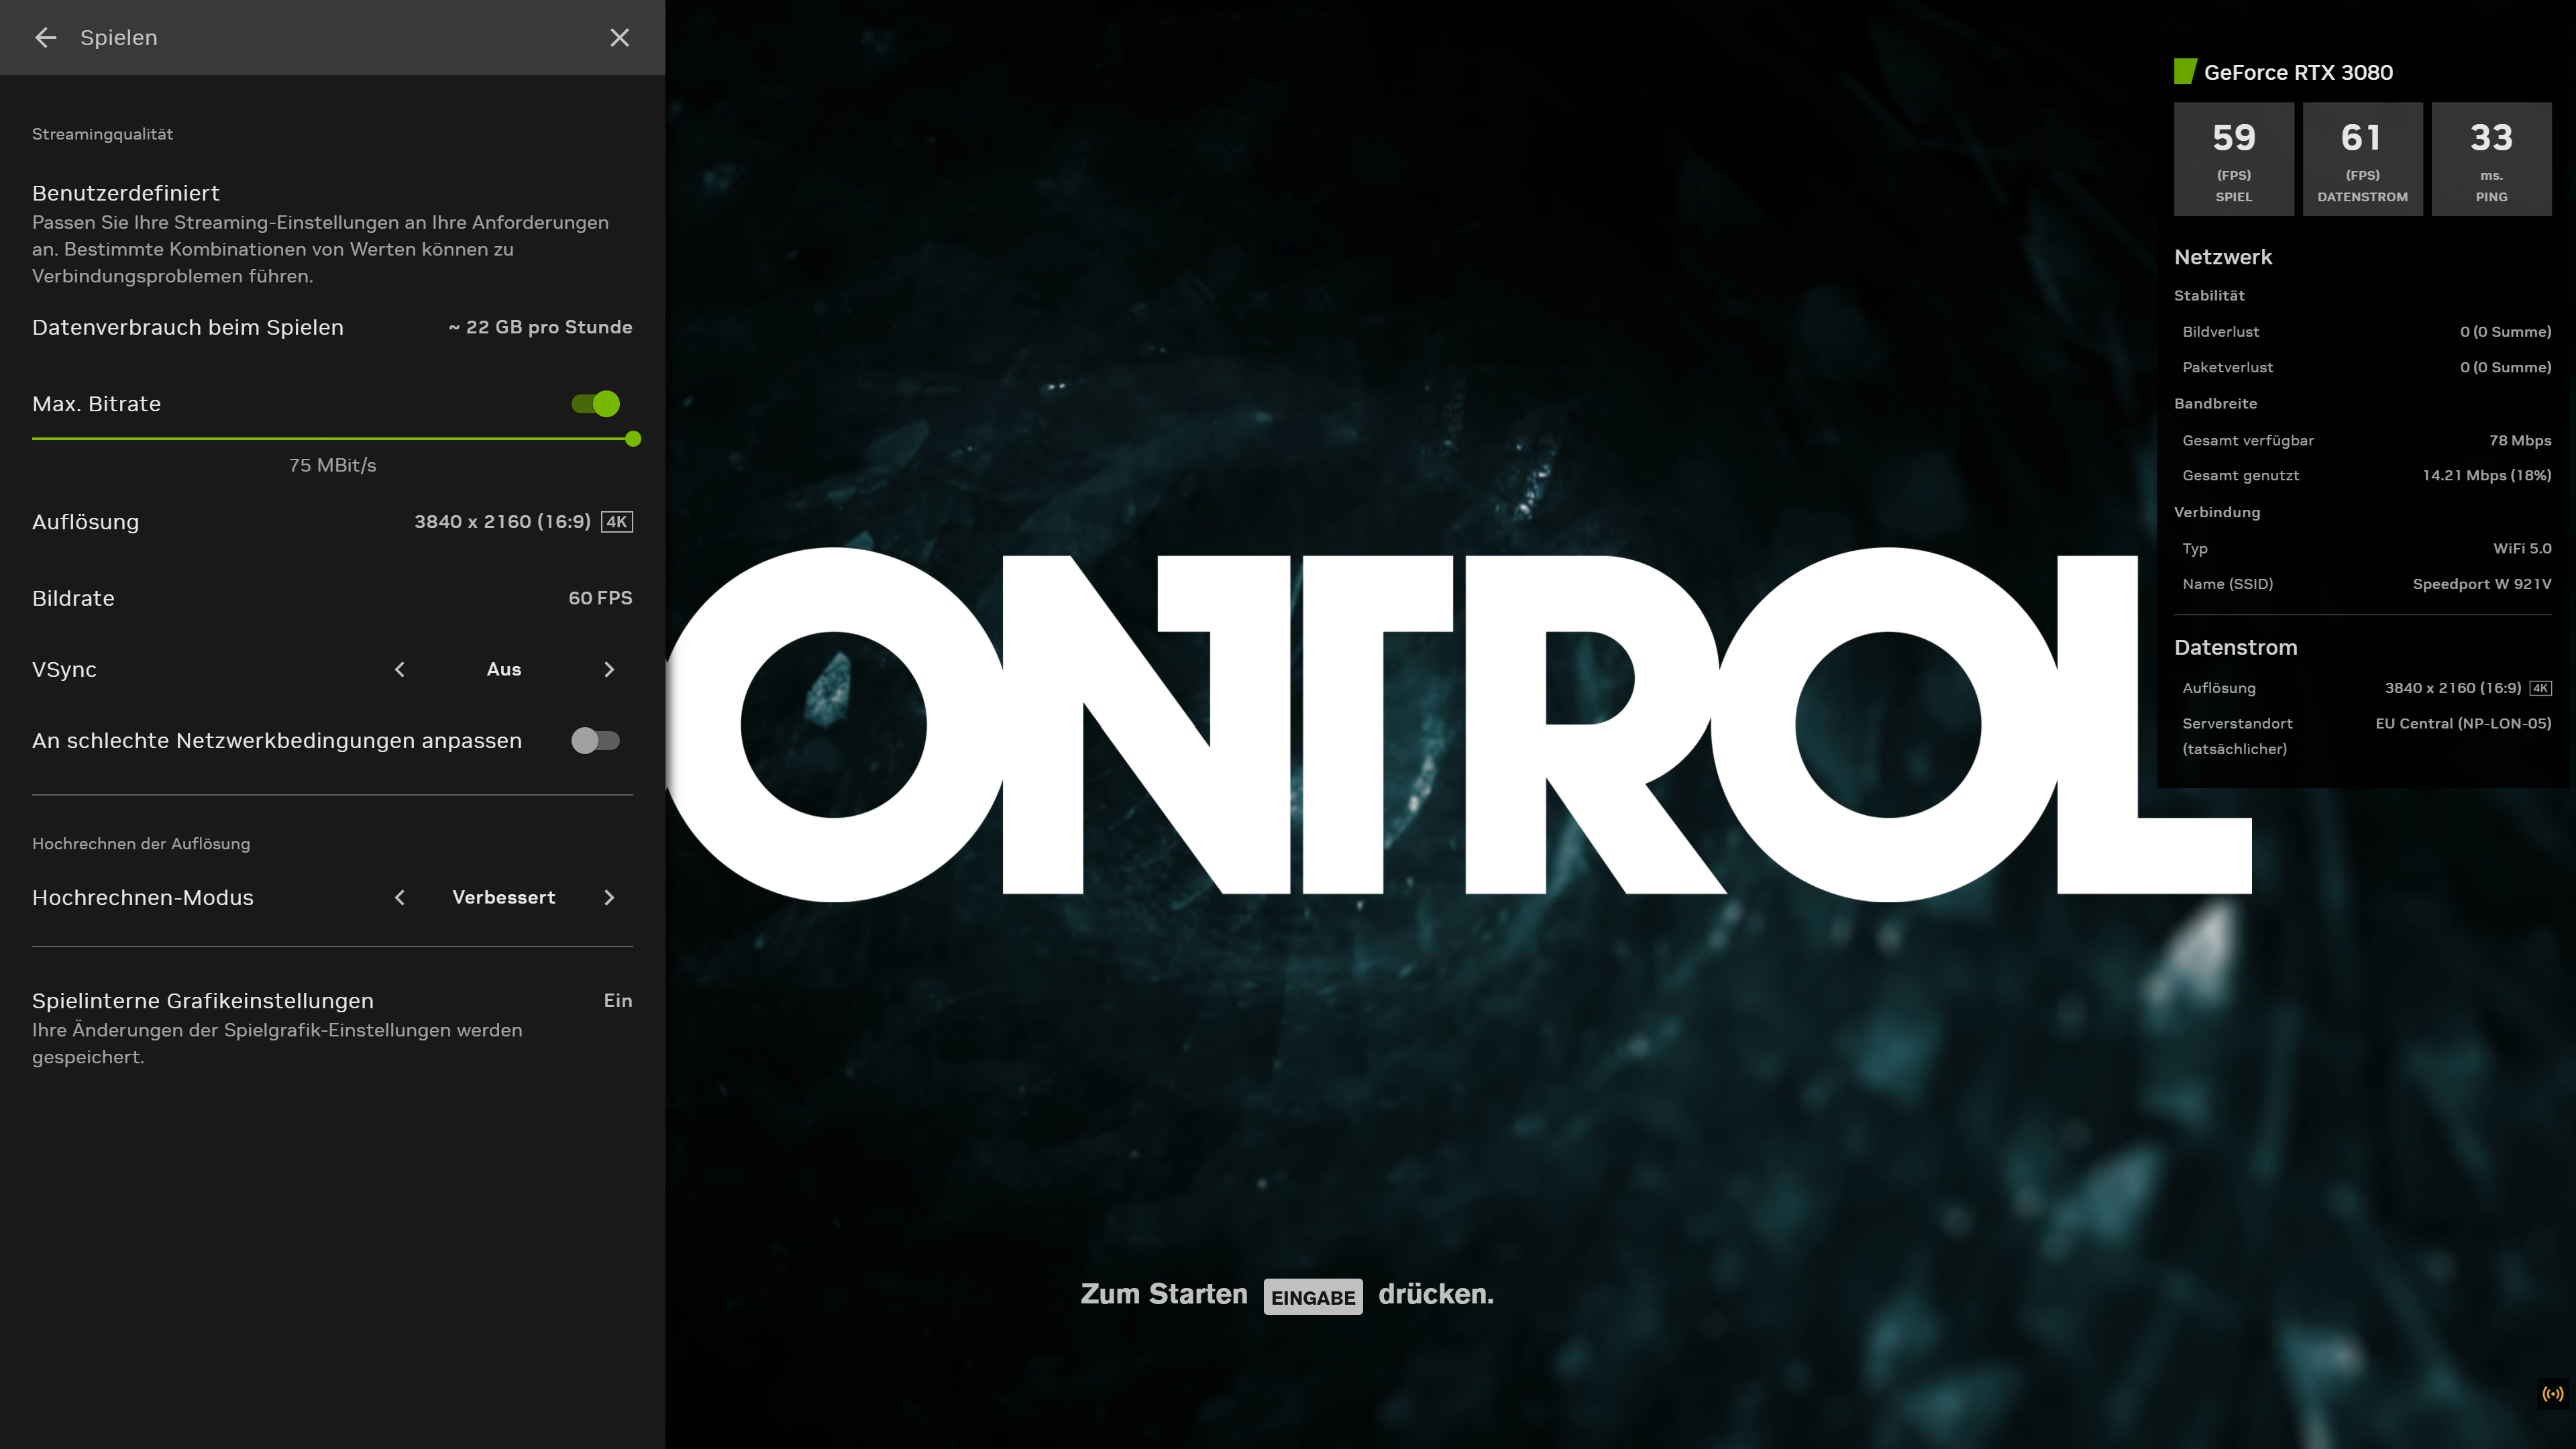This screenshot has height=1449, width=2576.
Task: Select previous VSync option with left chevron
Action: pos(400,670)
